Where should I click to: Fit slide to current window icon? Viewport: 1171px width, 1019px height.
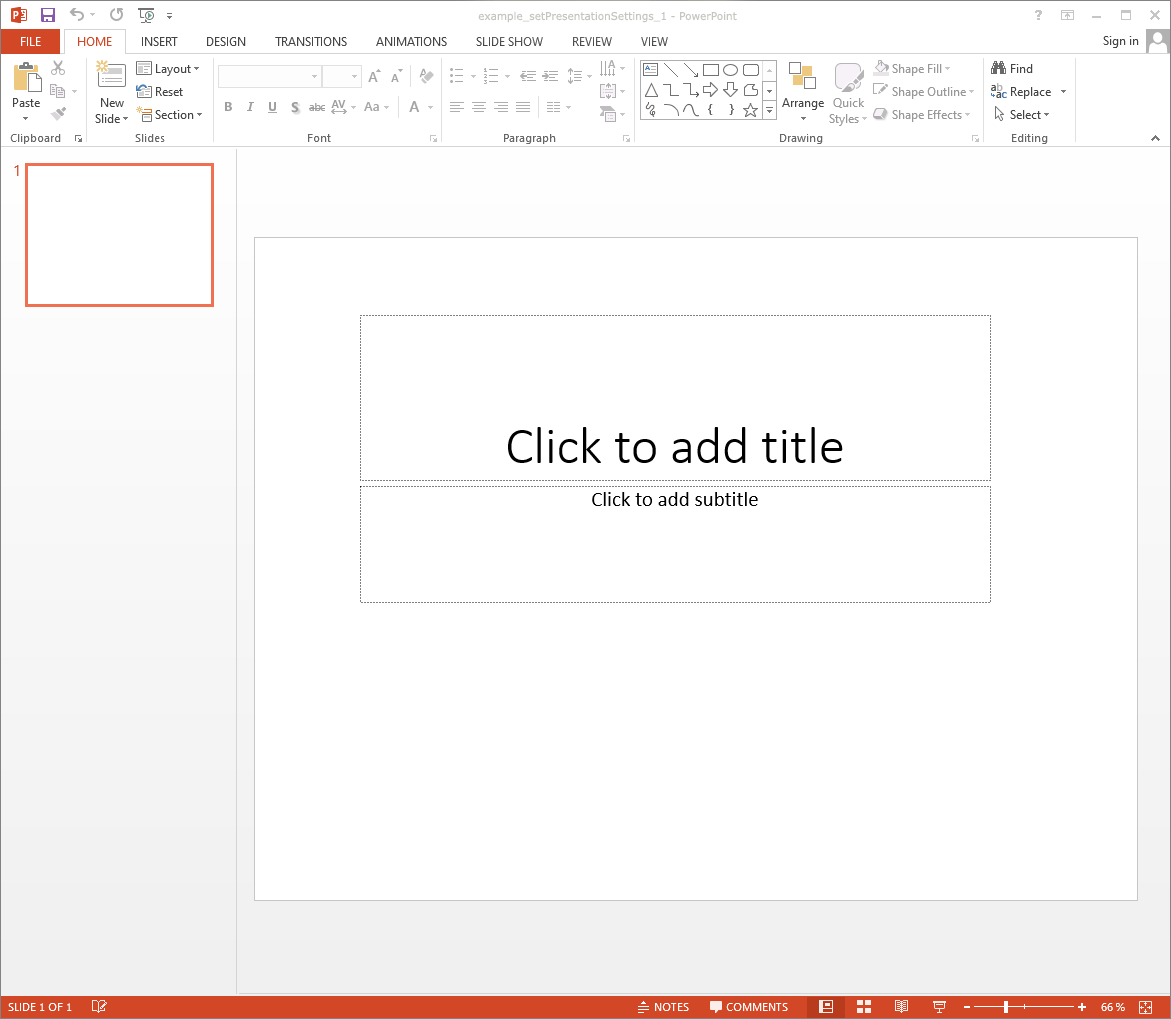(1146, 1007)
